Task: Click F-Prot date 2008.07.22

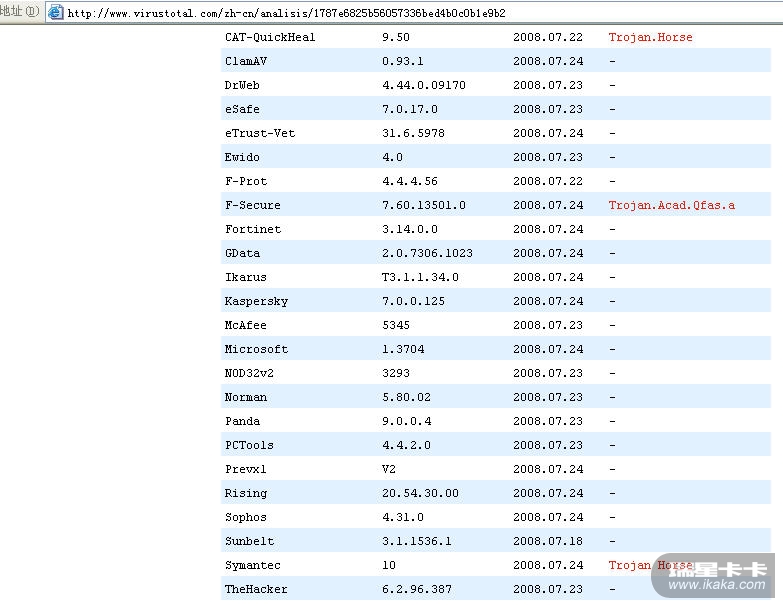Action: click(548, 181)
